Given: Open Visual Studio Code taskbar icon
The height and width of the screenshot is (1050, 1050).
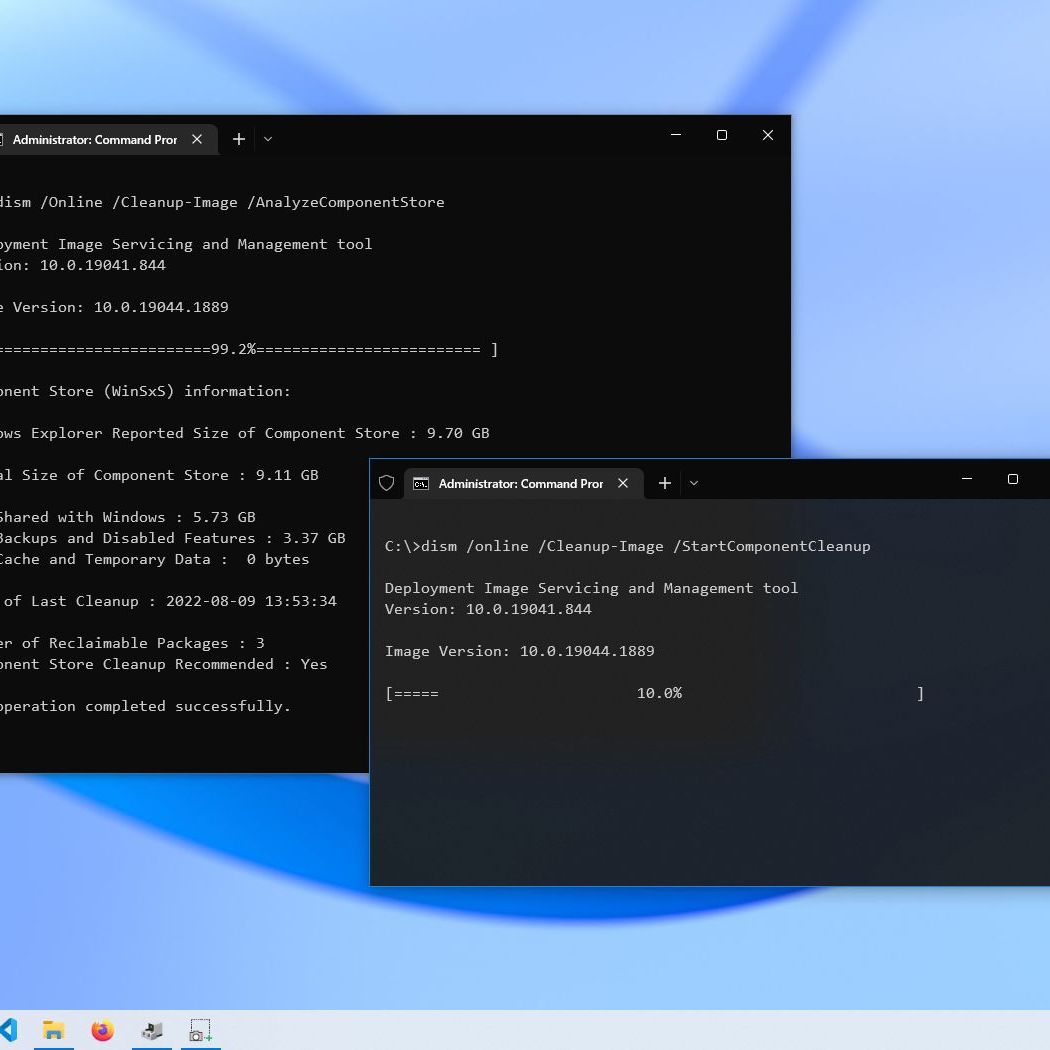Looking at the screenshot, I should click(x=8, y=1030).
